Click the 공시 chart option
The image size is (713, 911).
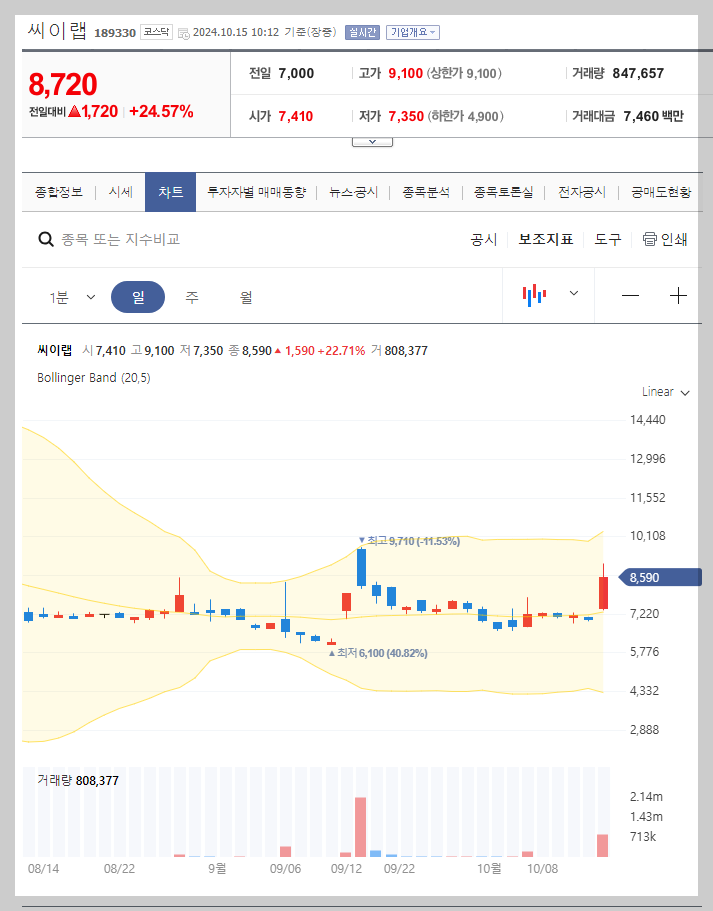pos(483,239)
